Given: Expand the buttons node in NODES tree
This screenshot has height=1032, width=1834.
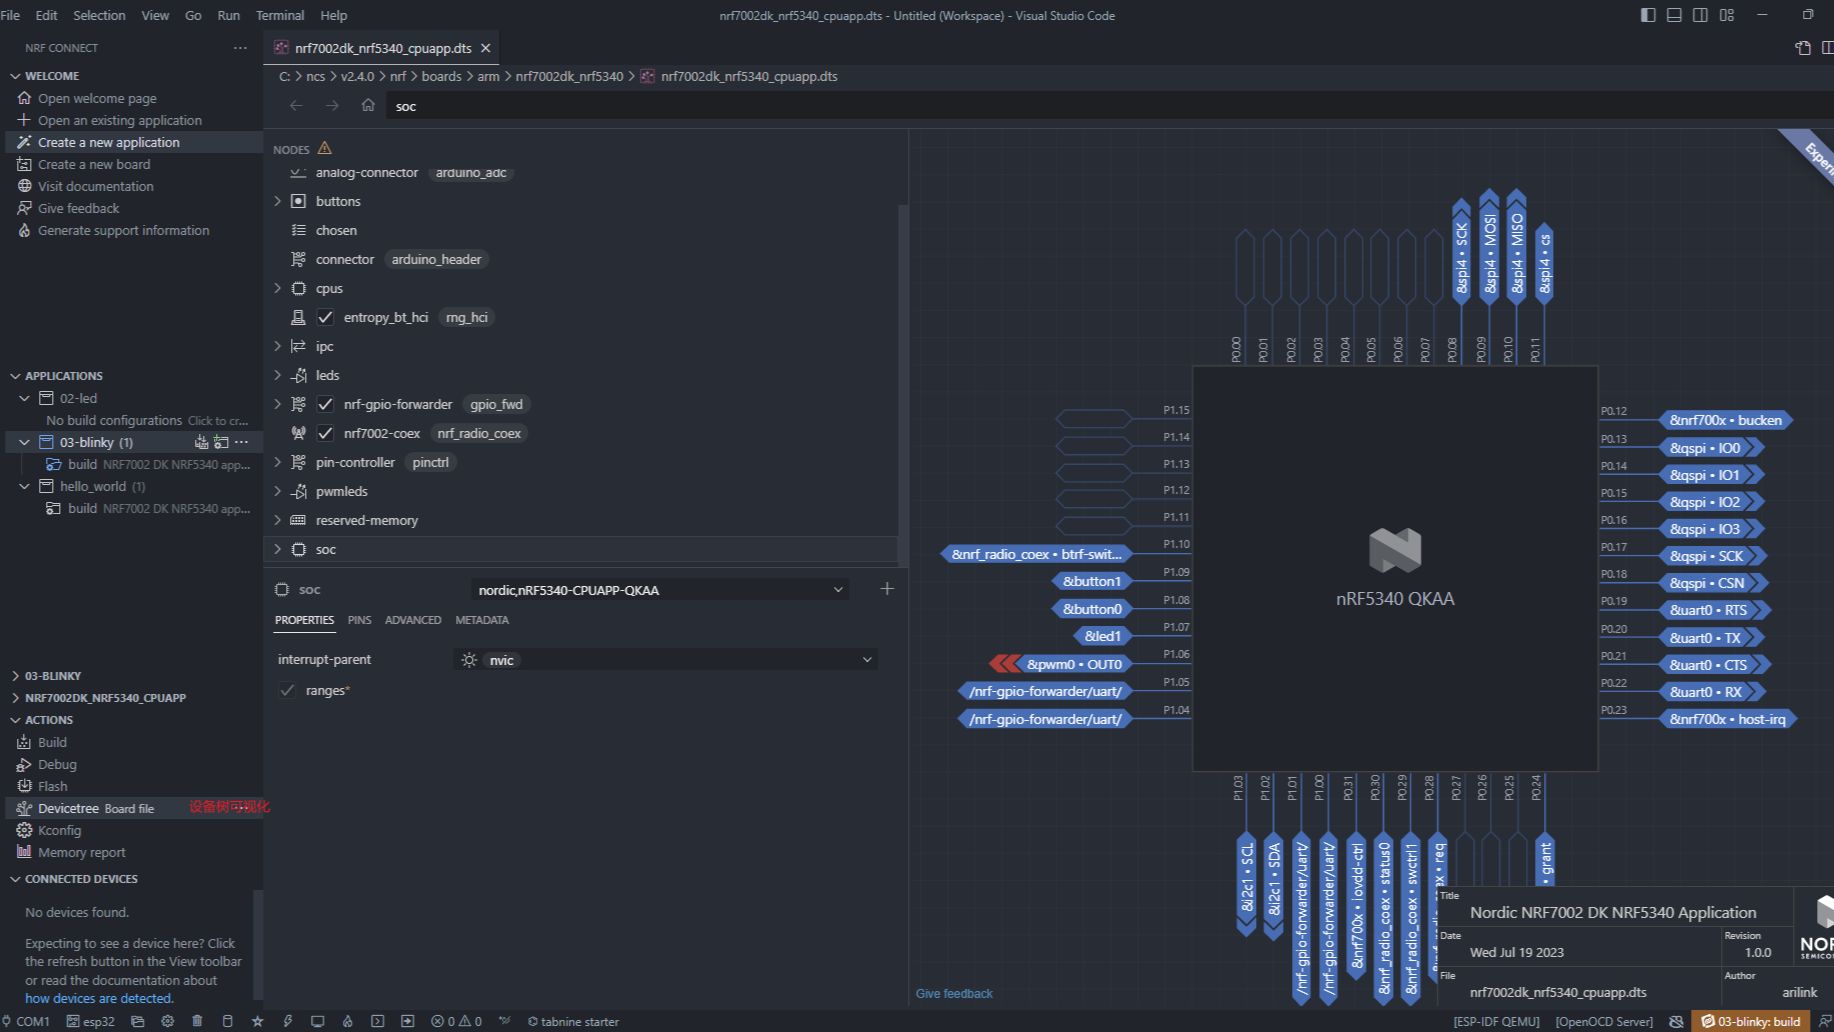Looking at the screenshot, I should (x=278, y=201).
